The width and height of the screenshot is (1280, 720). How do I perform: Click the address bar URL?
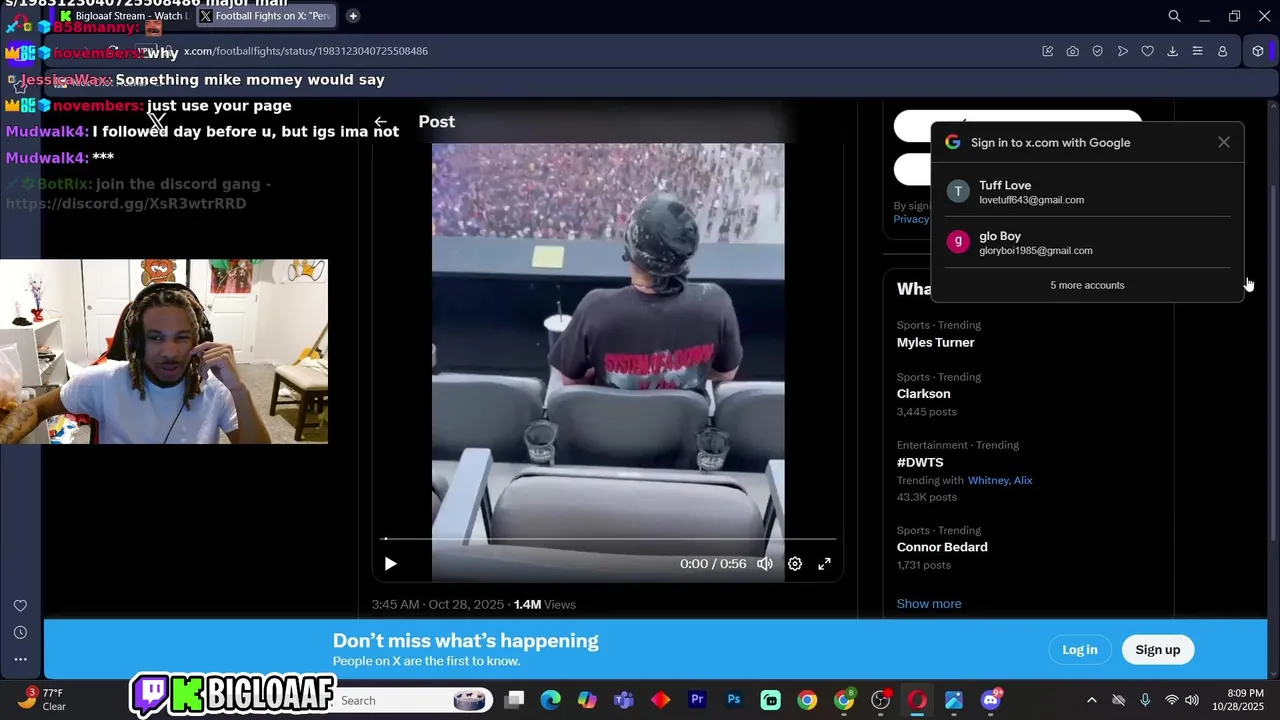point(306,51)
